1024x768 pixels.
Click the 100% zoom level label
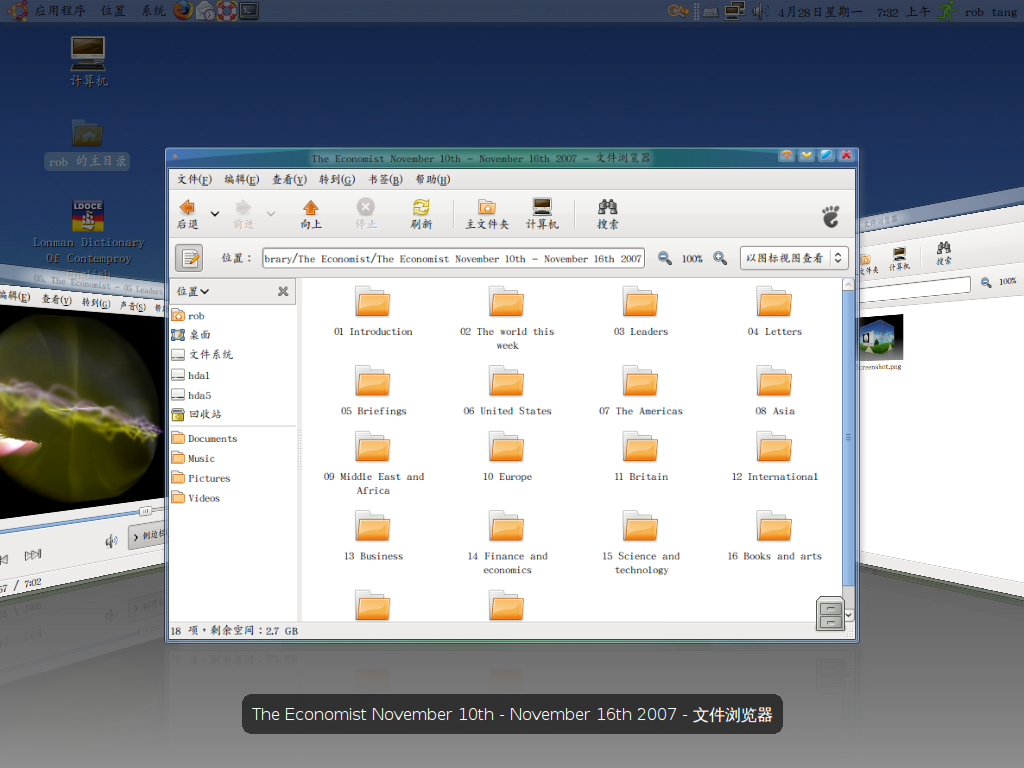pos(692,259)
